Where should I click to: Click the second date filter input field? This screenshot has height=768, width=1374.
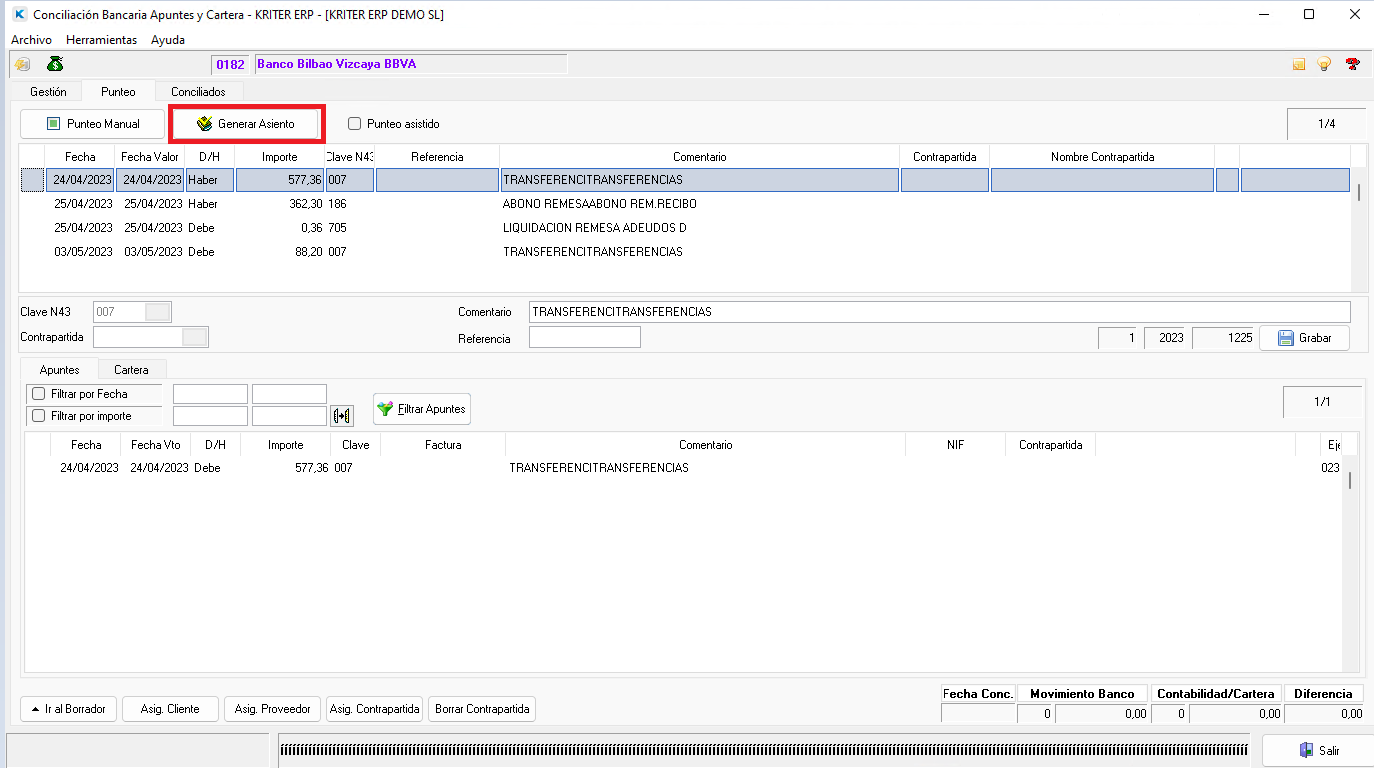[289, 394]
